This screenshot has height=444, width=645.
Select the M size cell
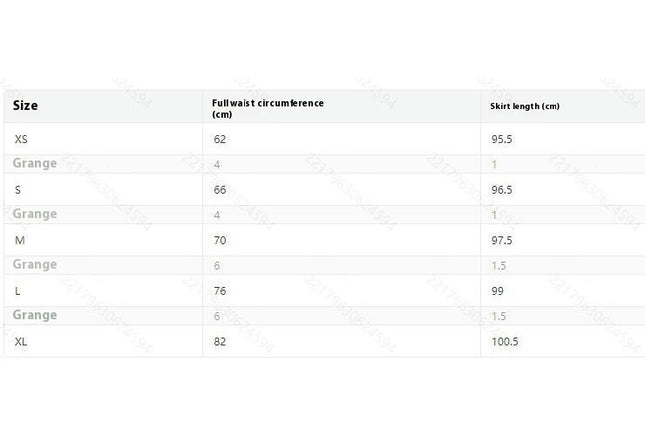(20, 240)
